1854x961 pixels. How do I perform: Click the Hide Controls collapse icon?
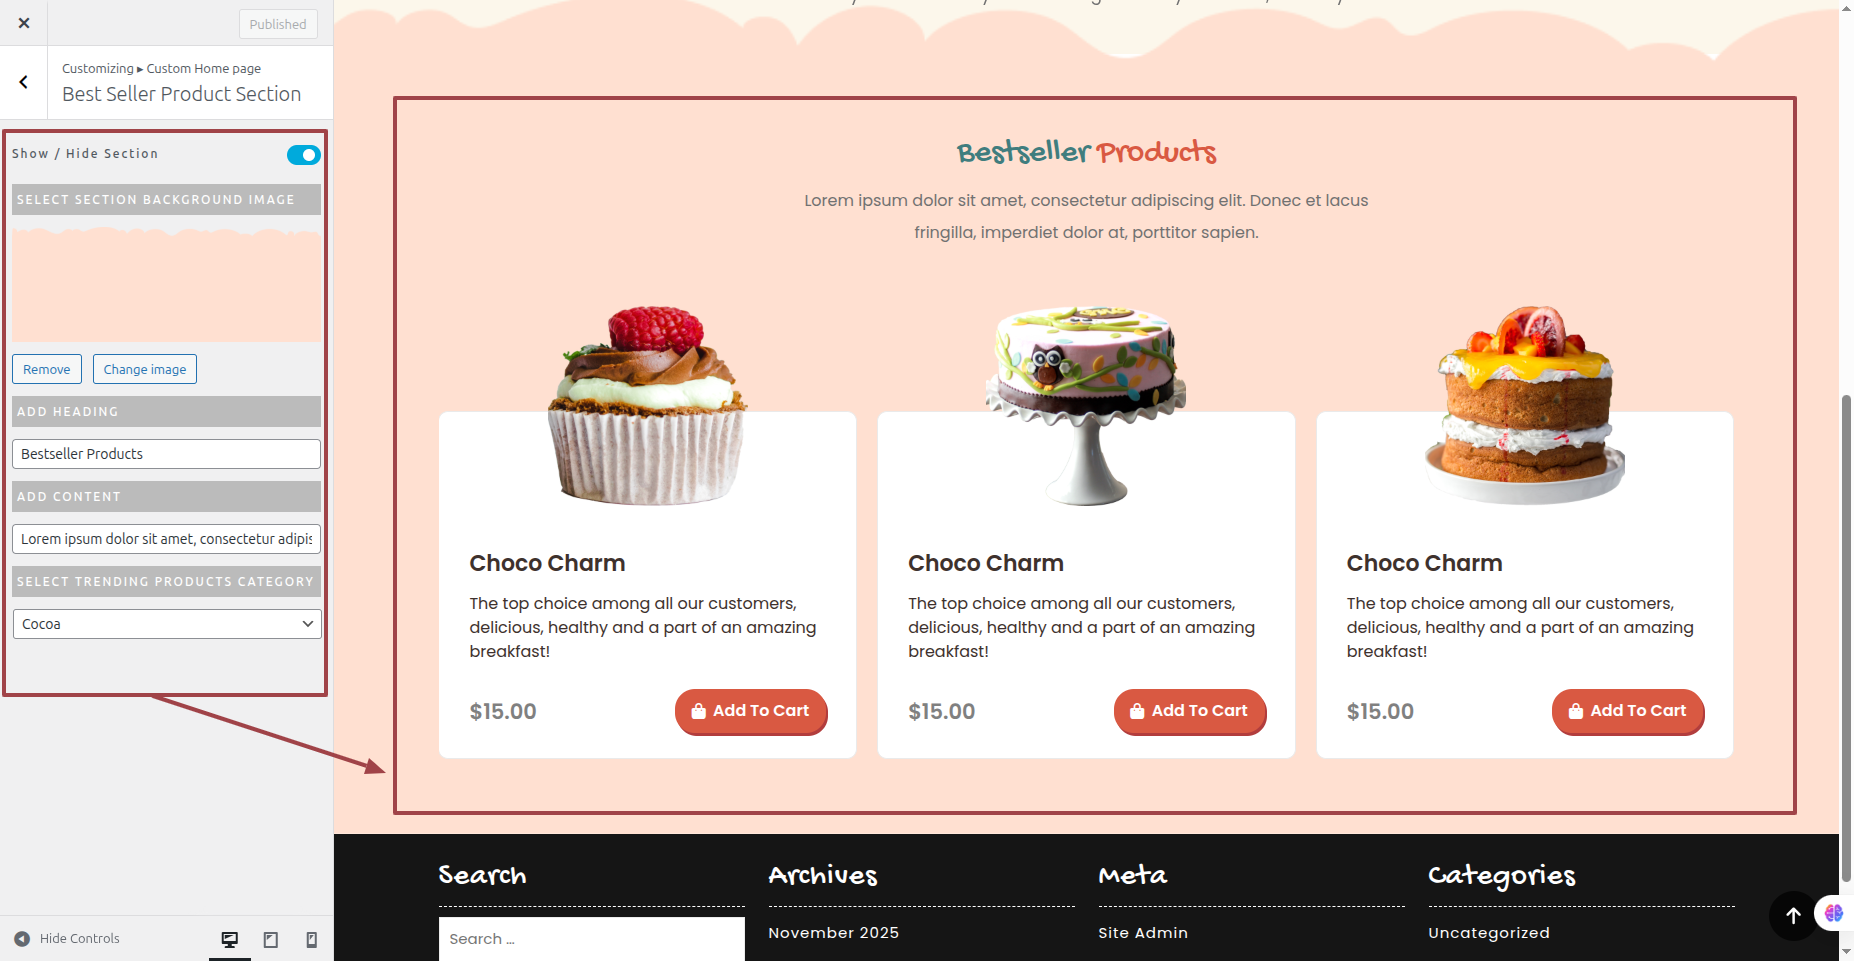click(22, 939)
